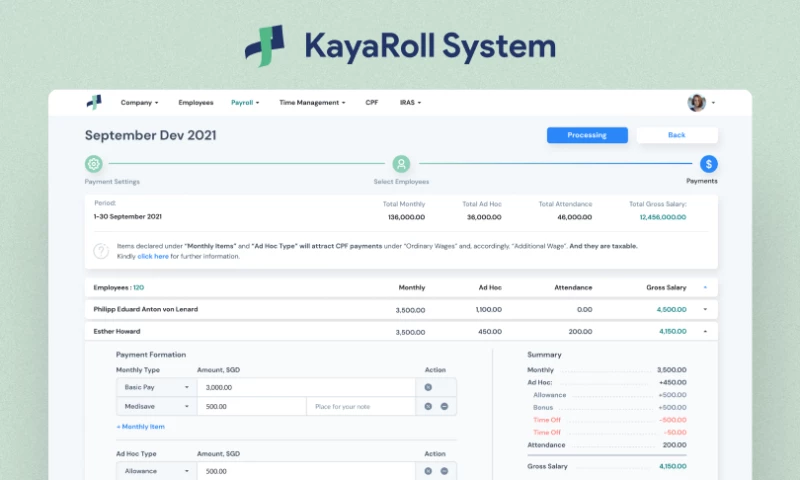Click the Processing button

tap(587, 135)
